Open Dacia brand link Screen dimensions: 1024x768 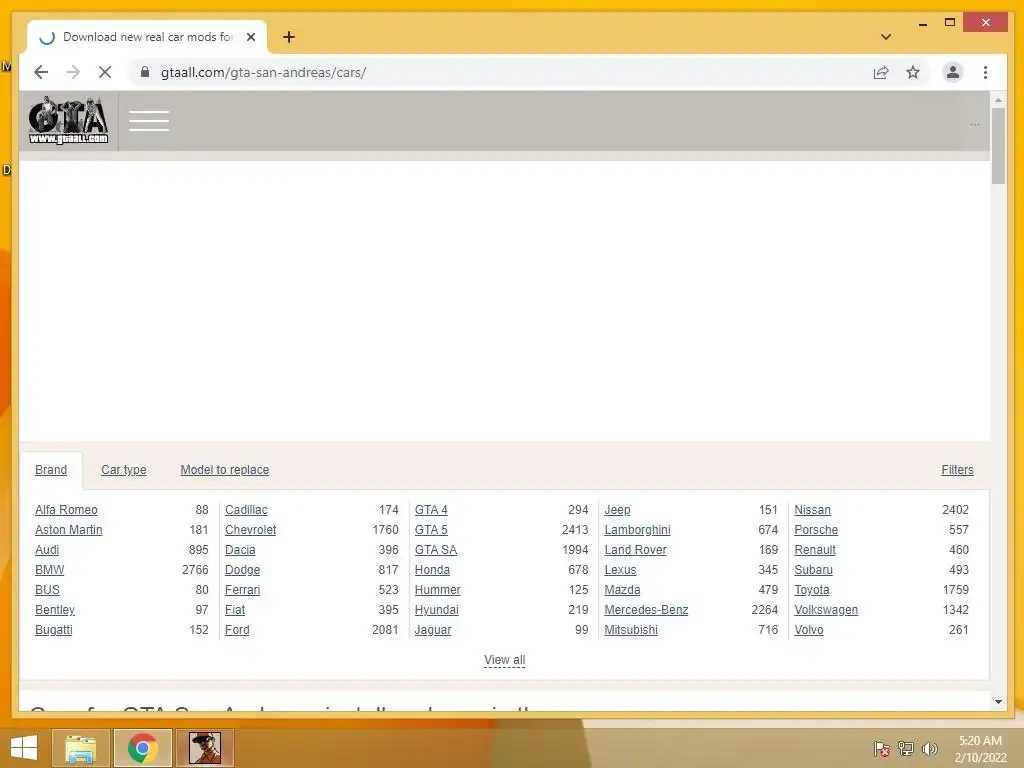click(240, 550)
